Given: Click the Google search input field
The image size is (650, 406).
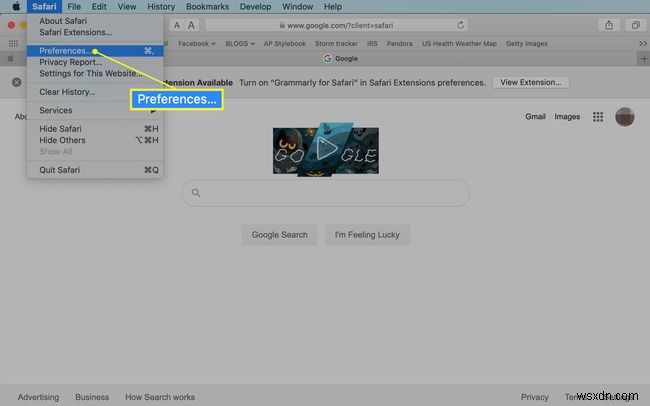Looking at the screenshot, I should (326, 193).
